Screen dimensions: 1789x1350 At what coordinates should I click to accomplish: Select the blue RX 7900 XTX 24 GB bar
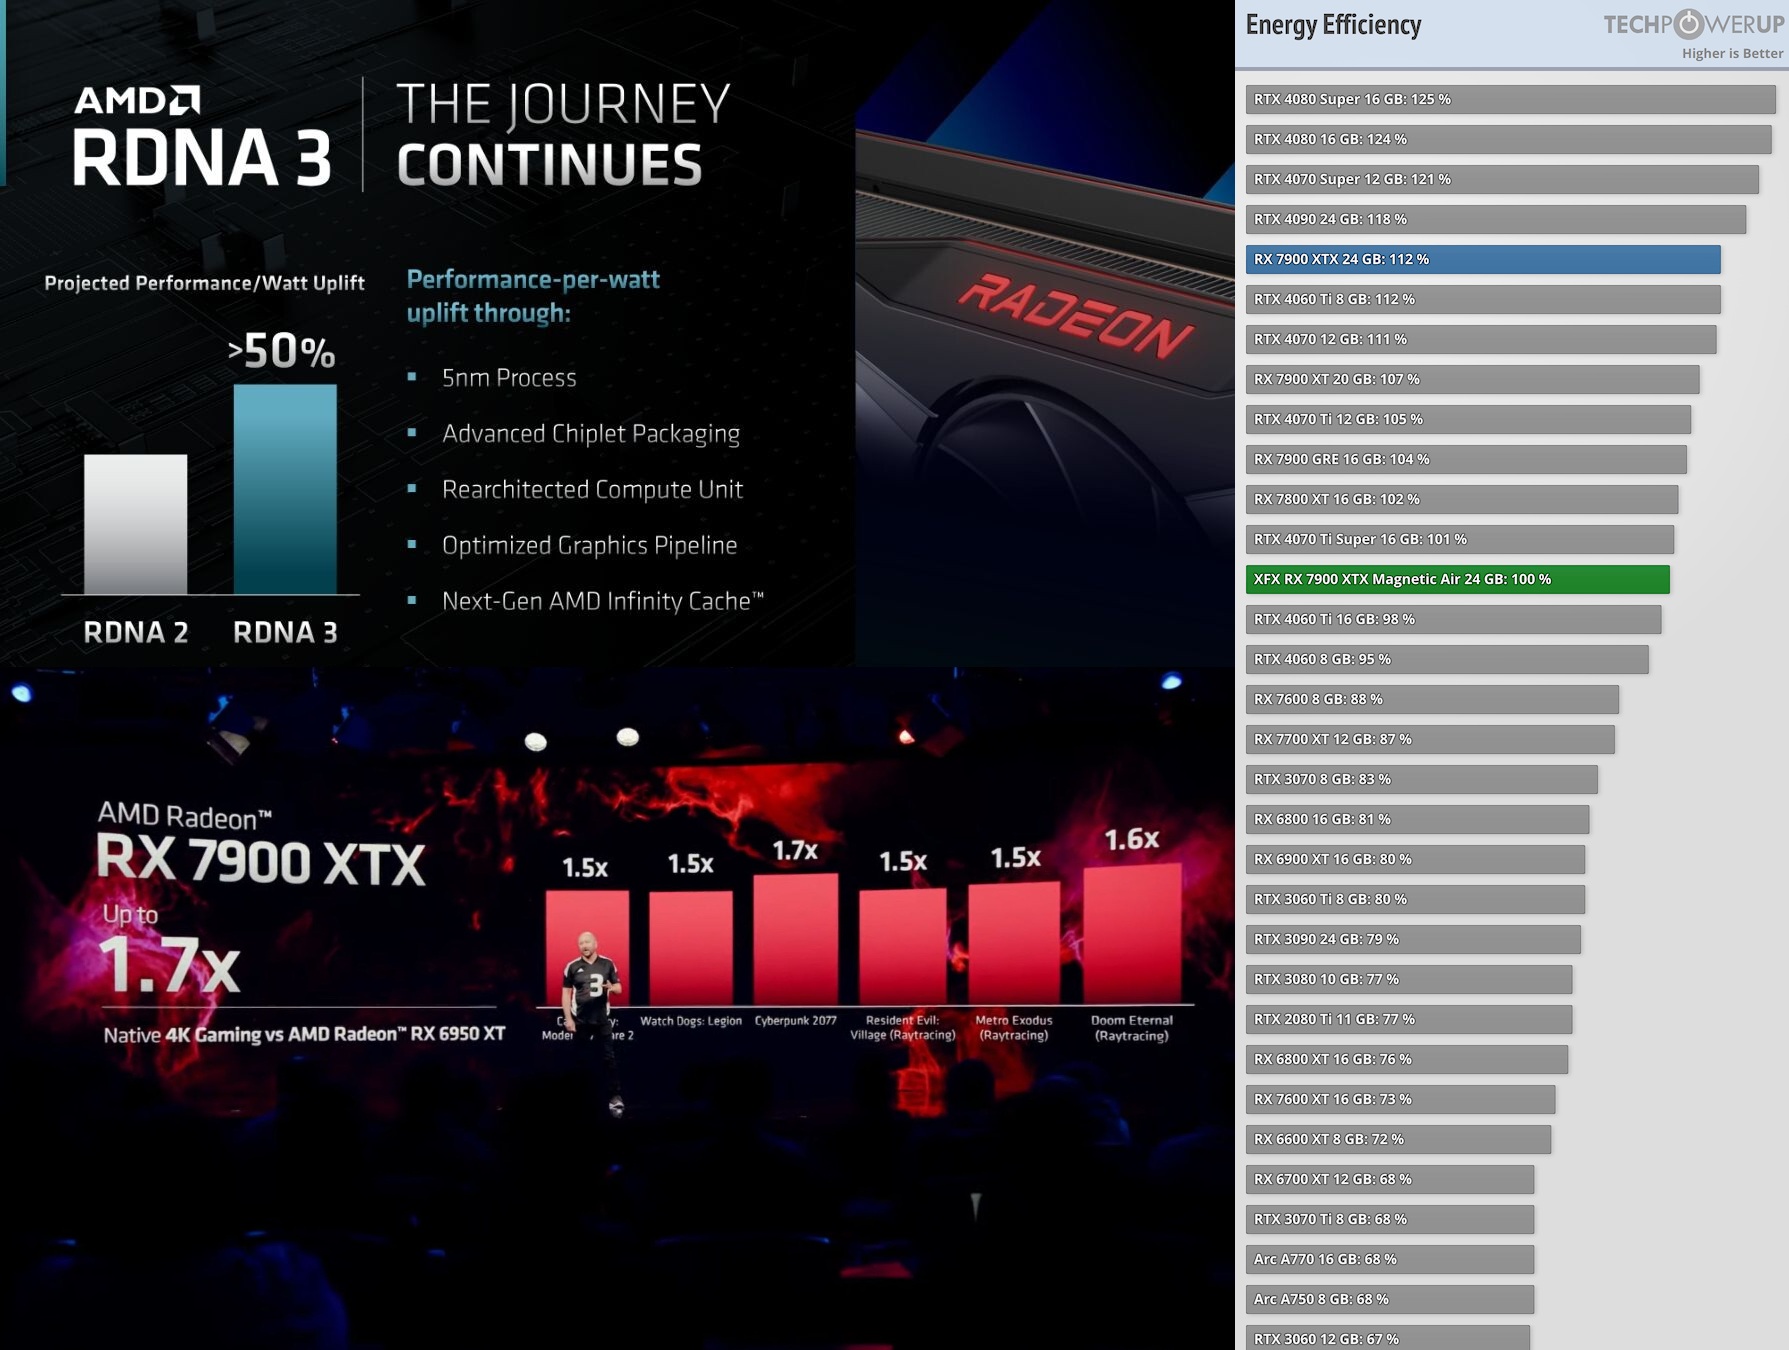point(1483,259)
